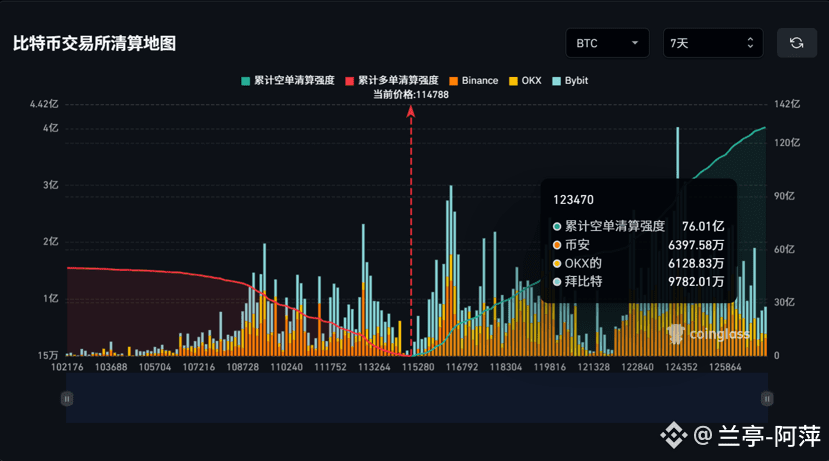Click the tallest Bybit bar near 124352
This screenshot has height=461, width=829.
point(678,153)
